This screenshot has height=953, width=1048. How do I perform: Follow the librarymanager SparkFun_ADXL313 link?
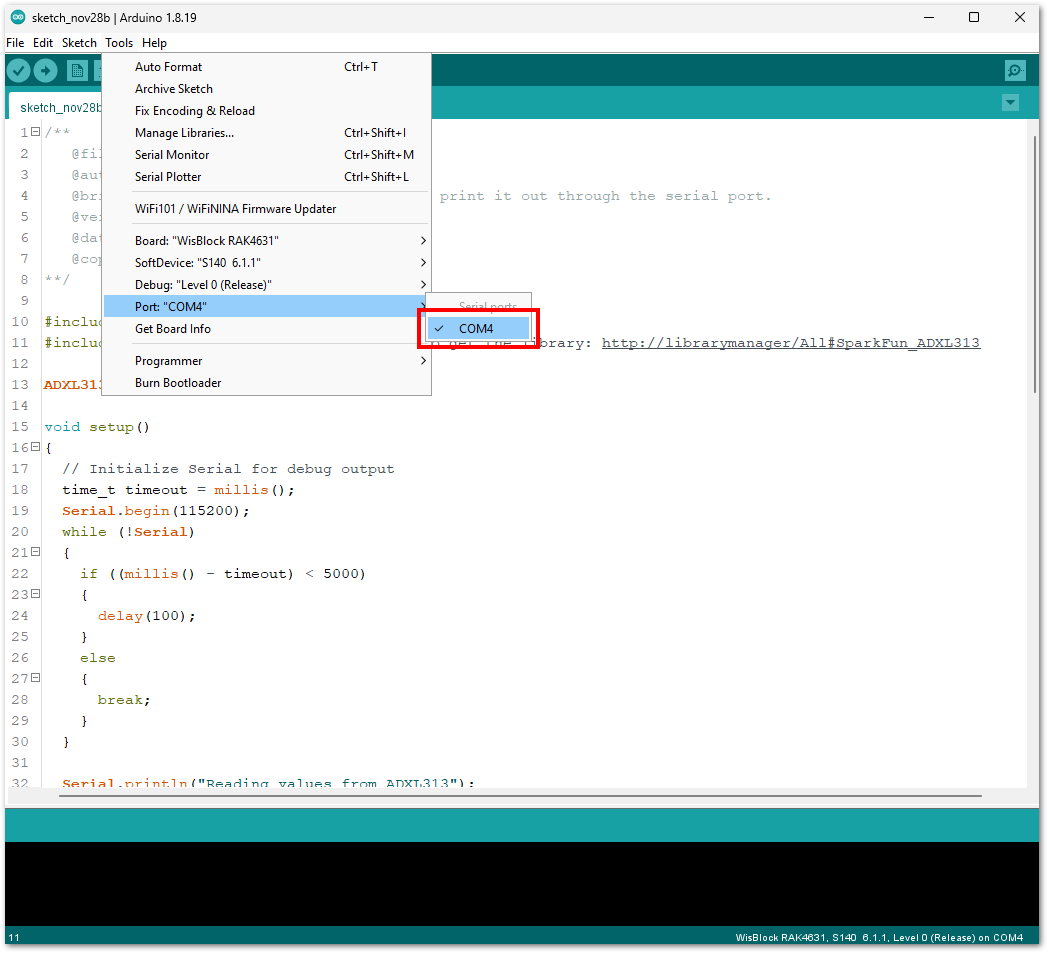(x=791, y=343)
